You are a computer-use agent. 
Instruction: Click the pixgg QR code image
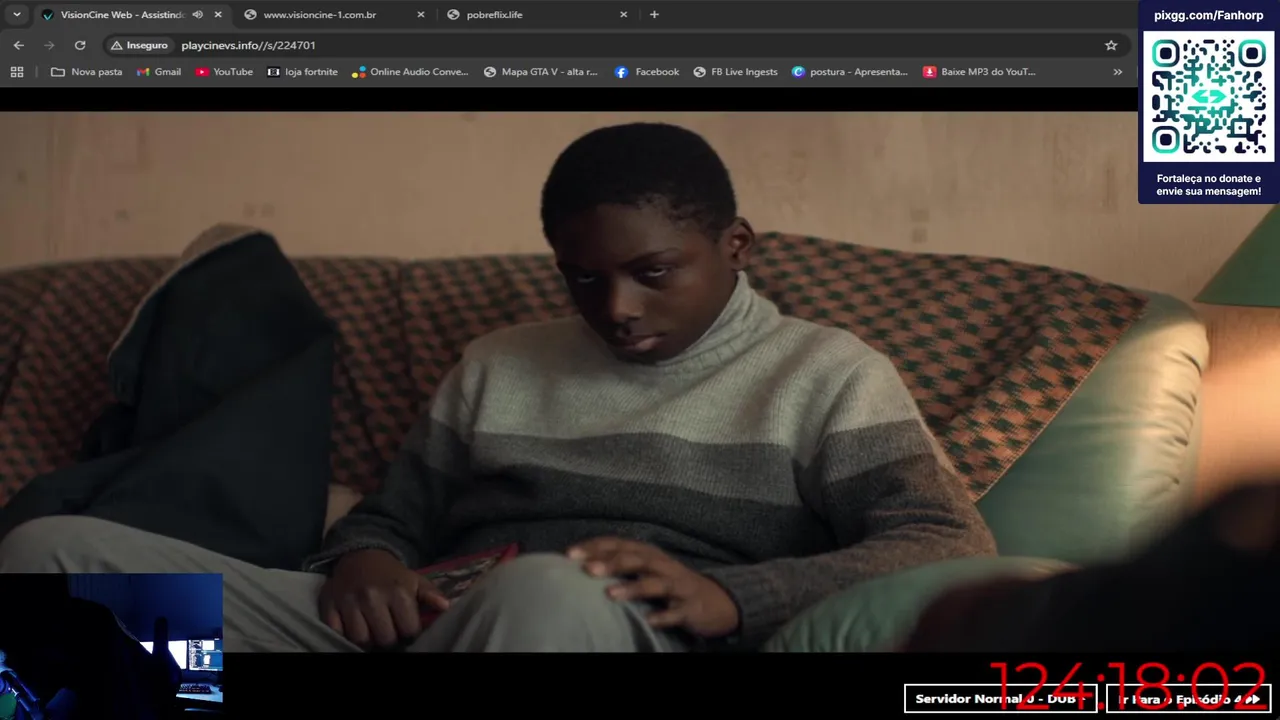(x=1209, y=97)
